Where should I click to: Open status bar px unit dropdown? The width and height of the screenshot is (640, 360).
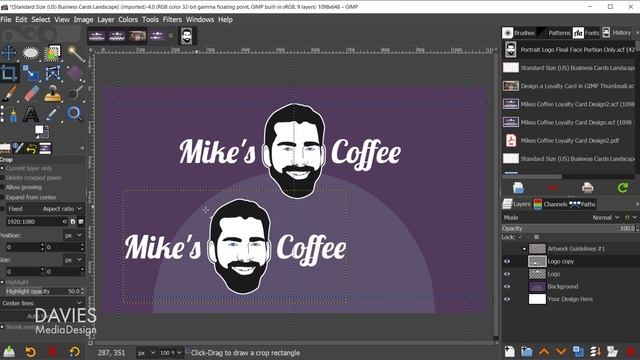click(x=146, y=353)
